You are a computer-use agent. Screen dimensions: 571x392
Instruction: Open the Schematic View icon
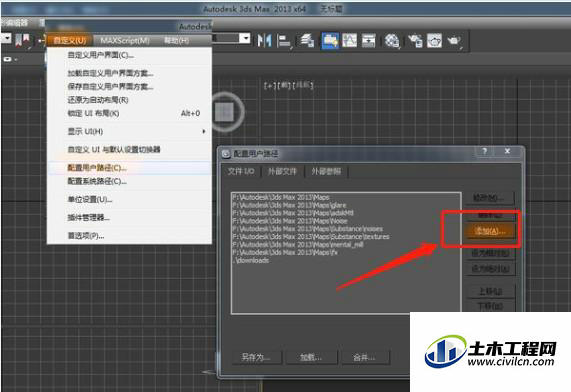tap(369, 40)
